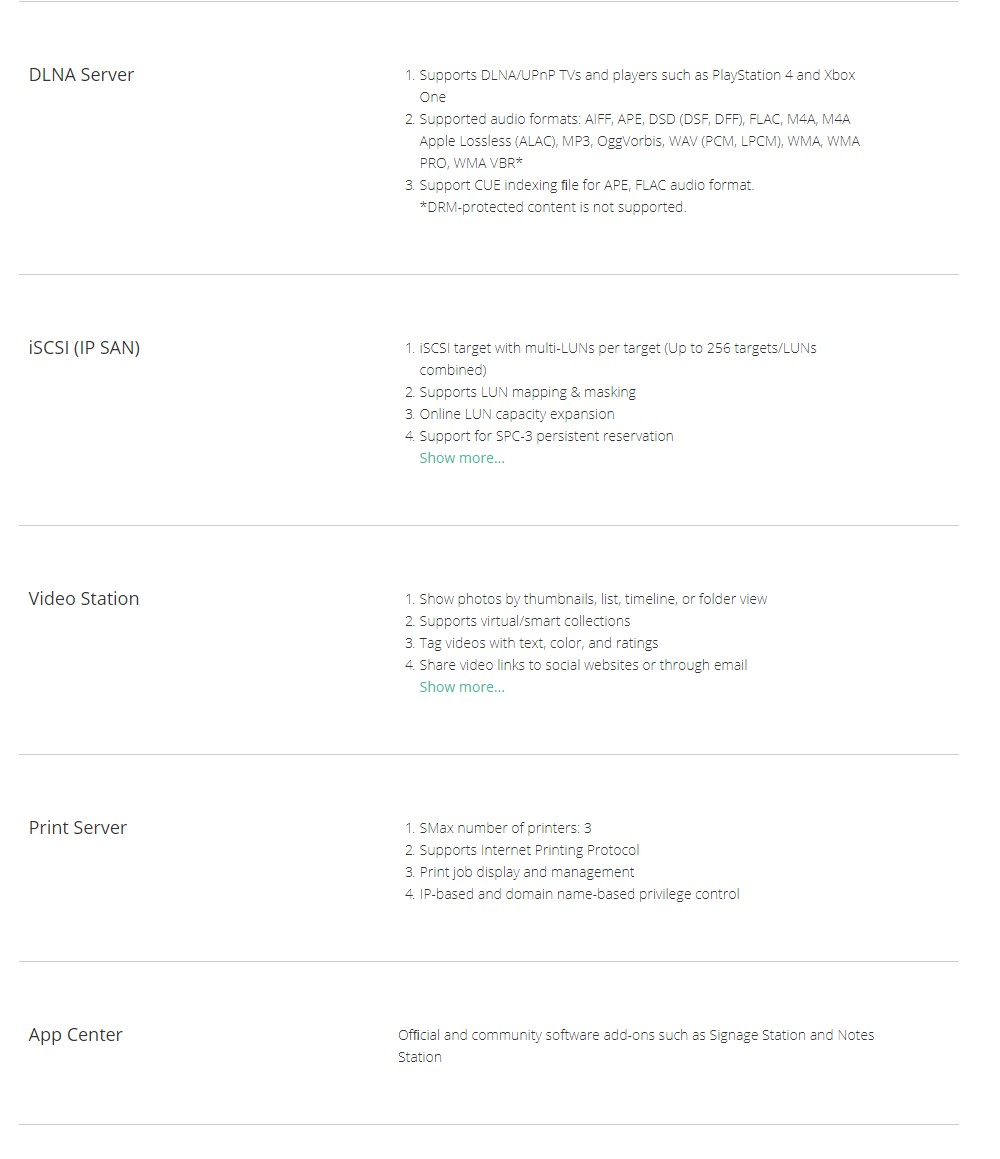Expand Video Station list with Show more

[461, 687]
